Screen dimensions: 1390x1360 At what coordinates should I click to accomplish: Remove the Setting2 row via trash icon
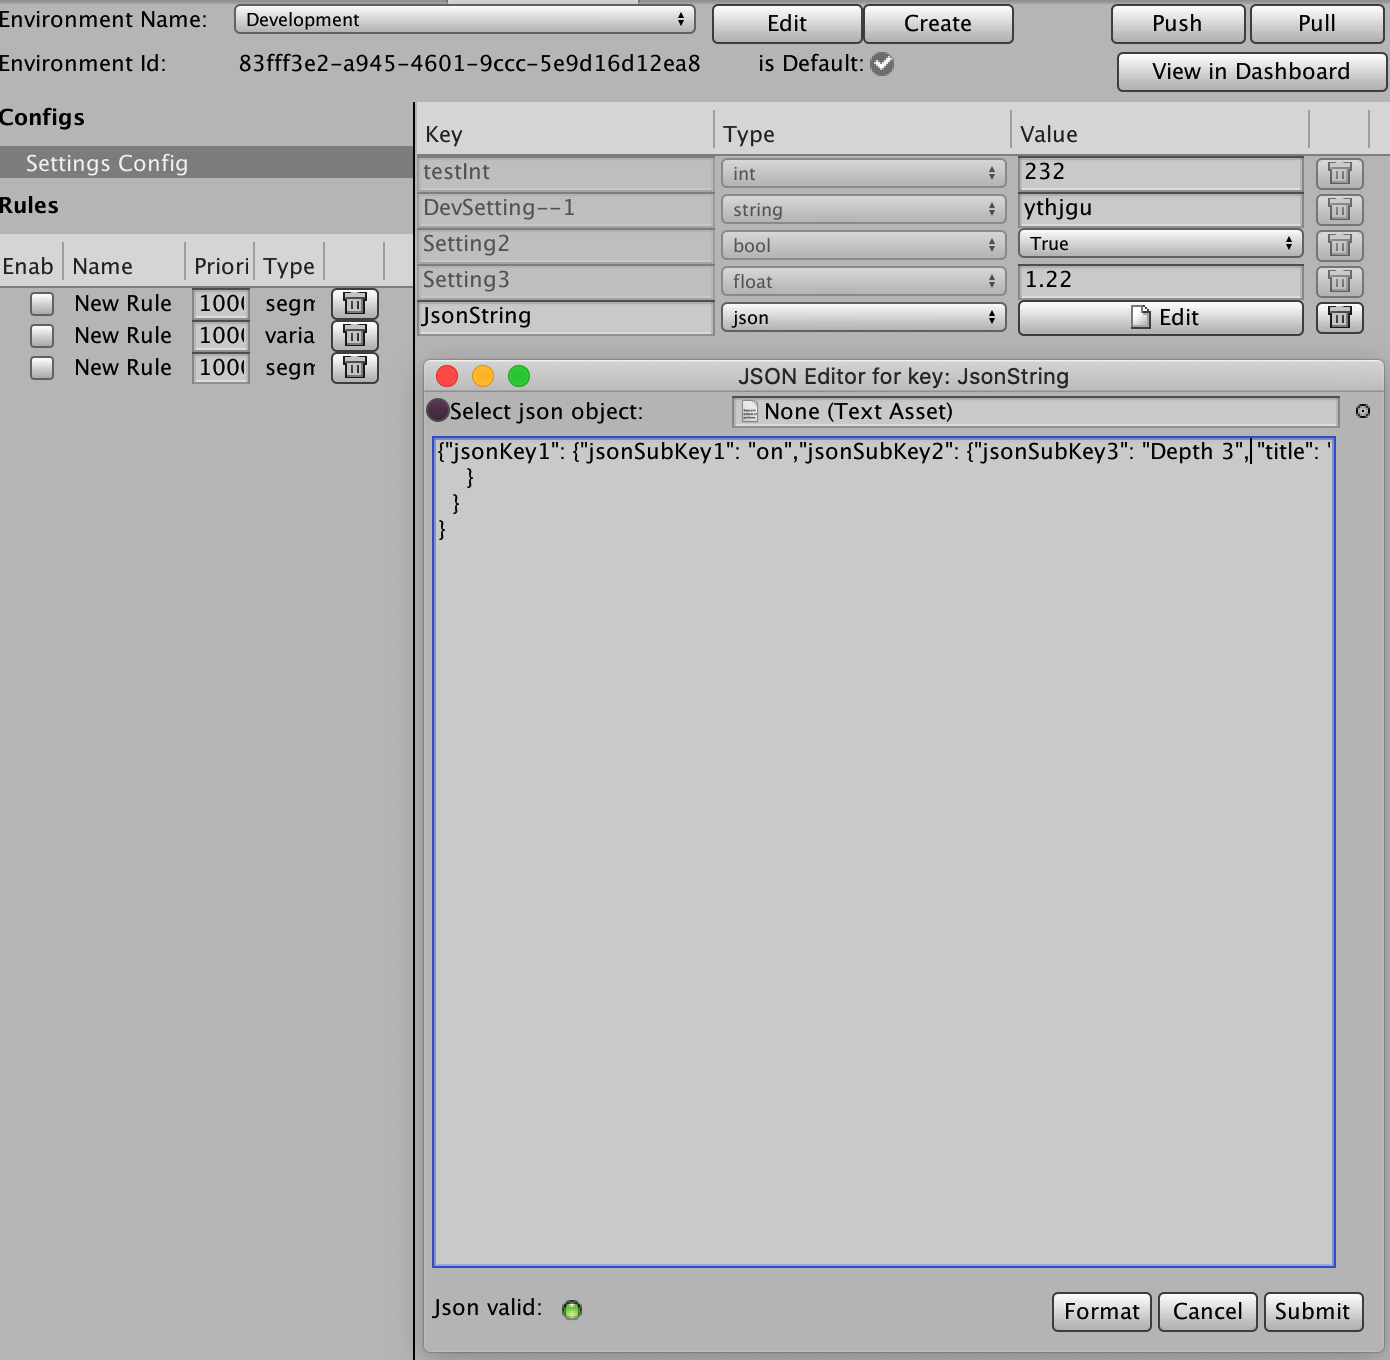[x=1339, y=245]
